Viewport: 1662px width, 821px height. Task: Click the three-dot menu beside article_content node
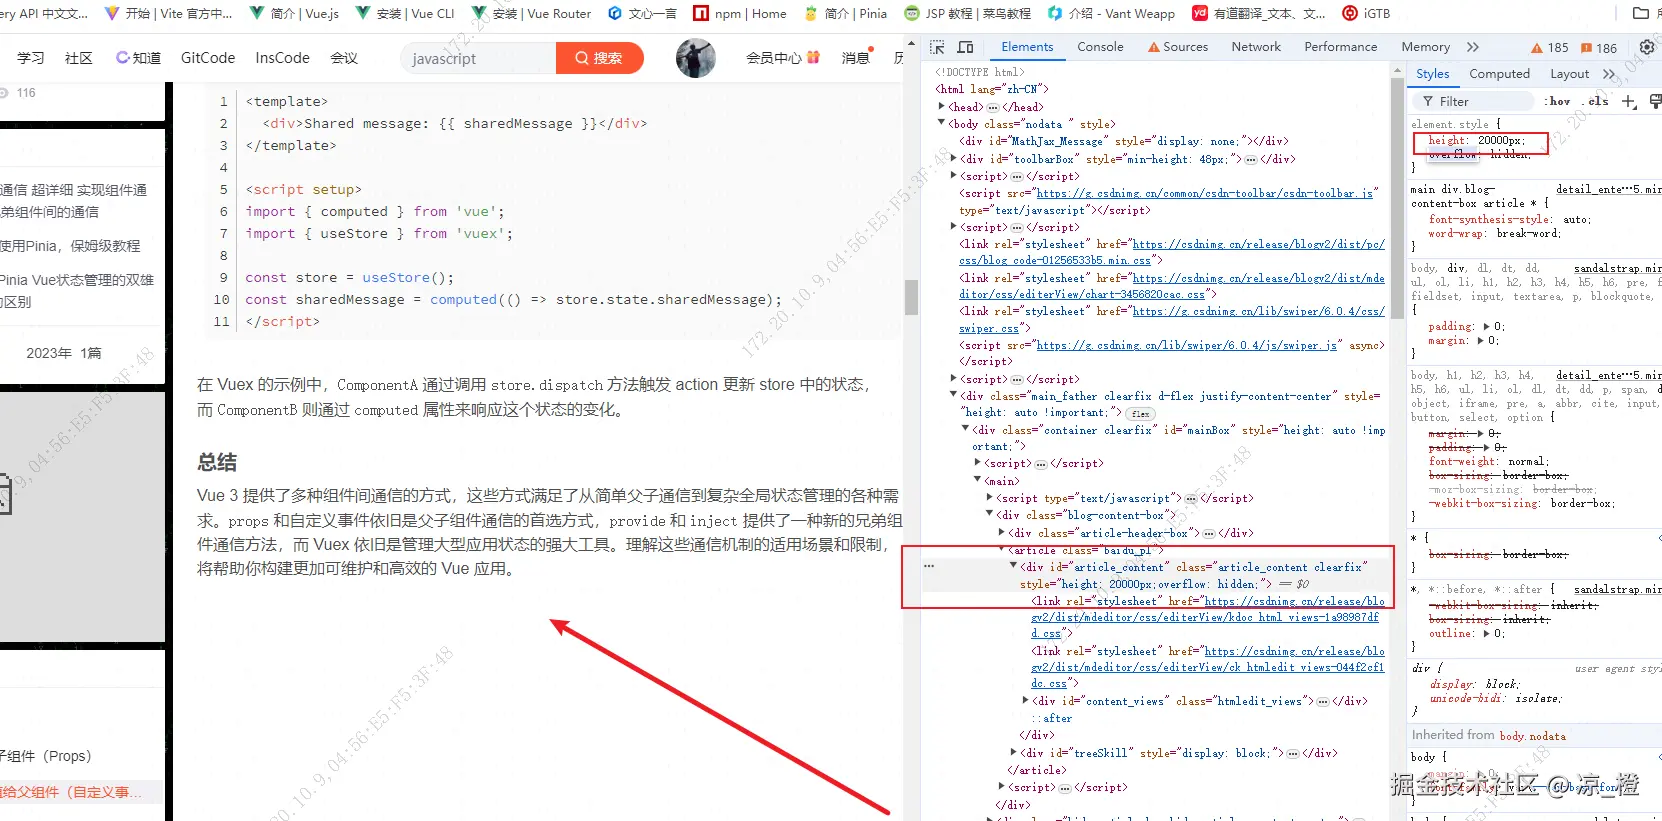point(929,566)
